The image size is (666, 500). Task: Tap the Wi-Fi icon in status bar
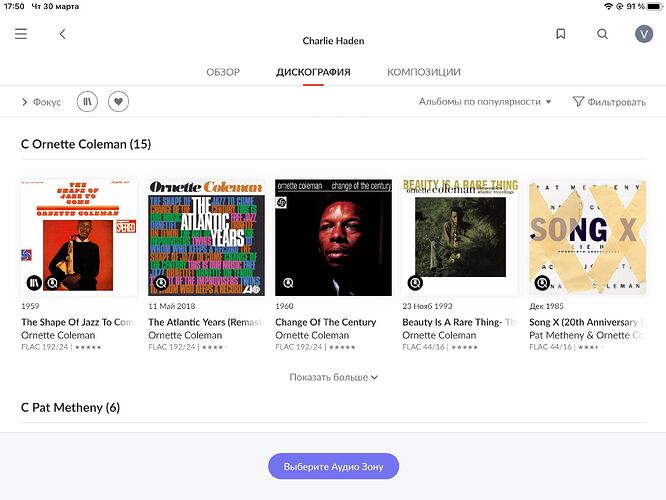[x=609, y=6]
